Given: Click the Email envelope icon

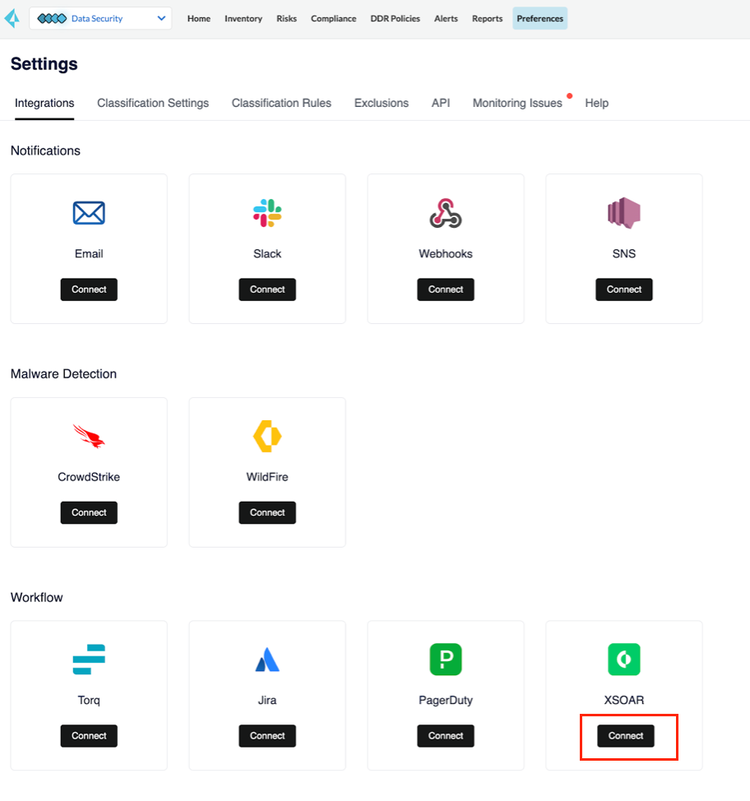Looking at the screenshot, I should coord(89,213).
